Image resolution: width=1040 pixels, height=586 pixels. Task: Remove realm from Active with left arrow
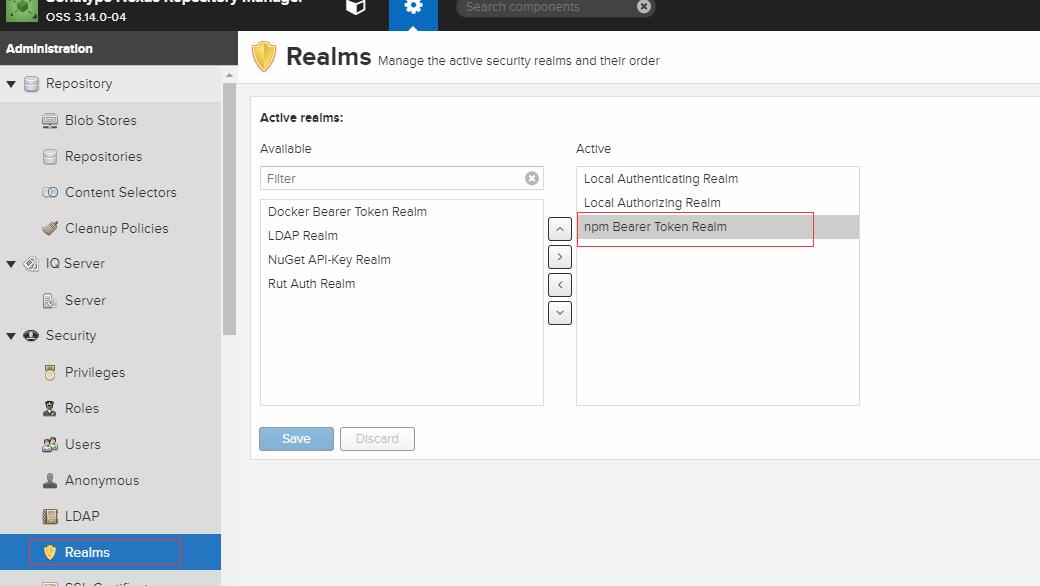pos(560,285)
